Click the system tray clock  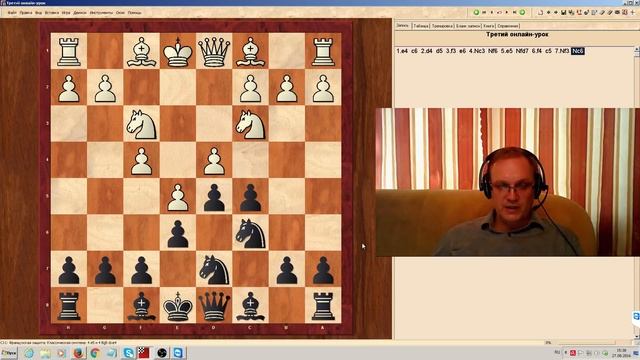pos(621,353)
